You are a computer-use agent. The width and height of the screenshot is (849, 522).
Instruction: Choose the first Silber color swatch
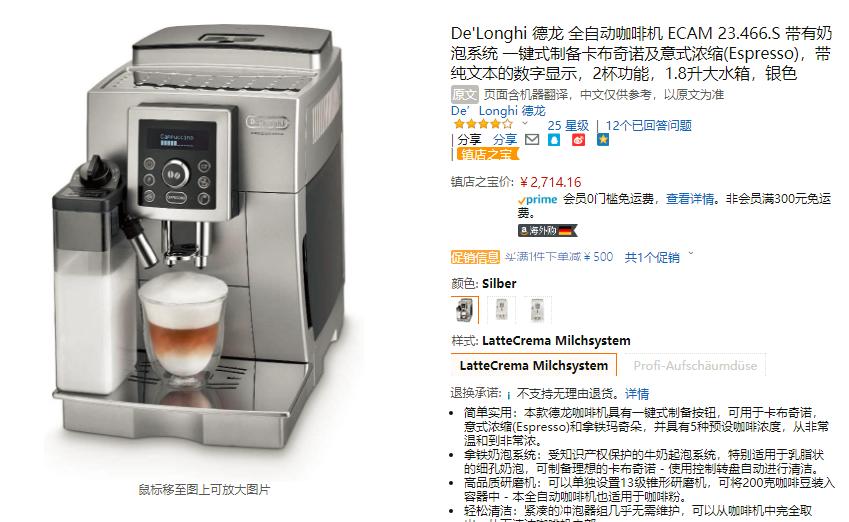coord(465,310)
